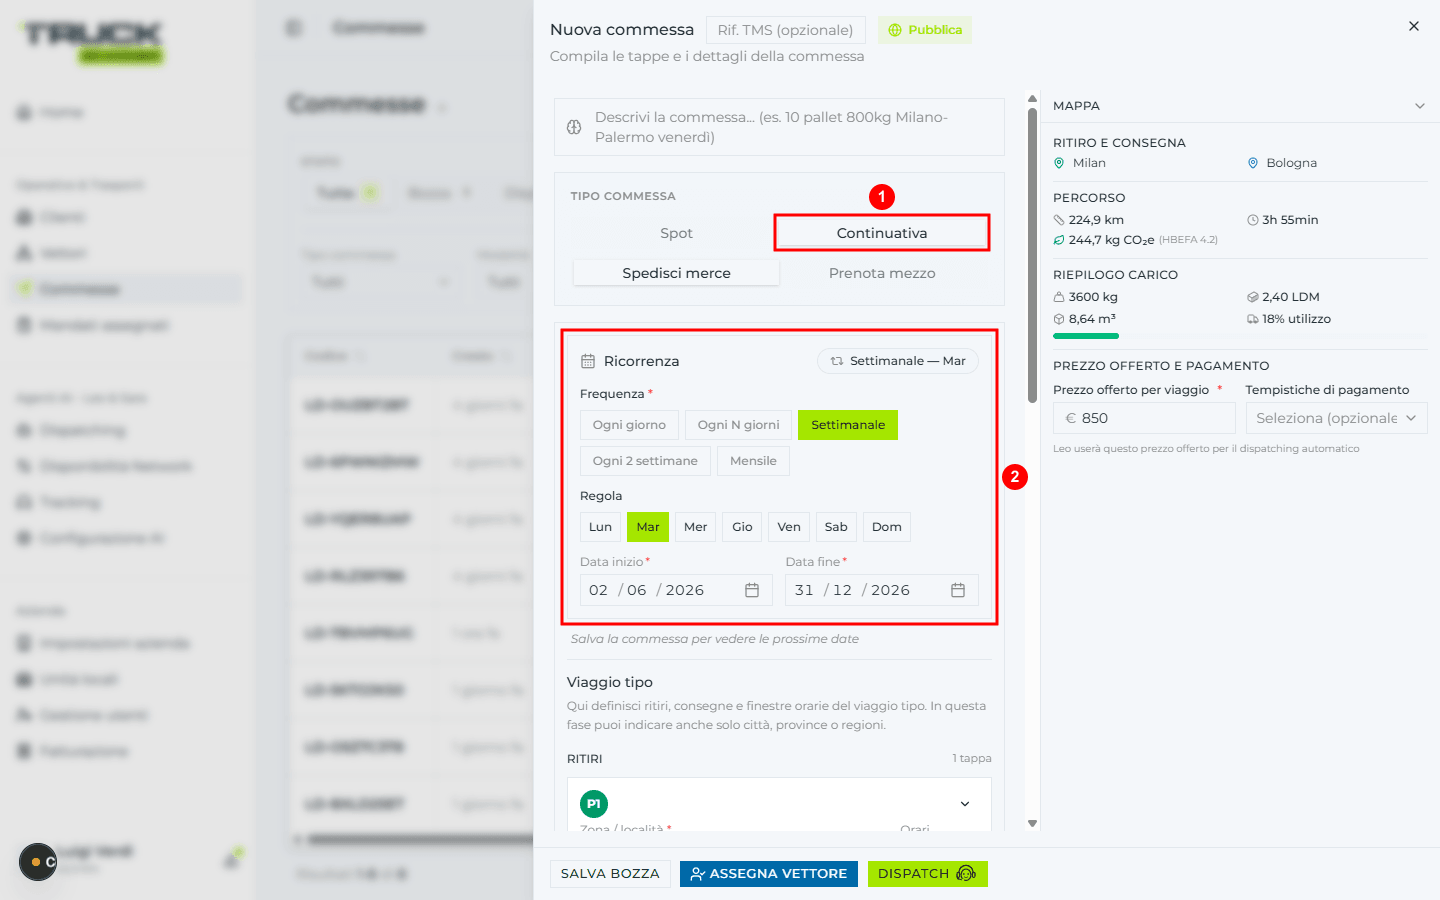1440x900 pixels.
Task: Toggle Ven weekday
Action: pos(789,527)
